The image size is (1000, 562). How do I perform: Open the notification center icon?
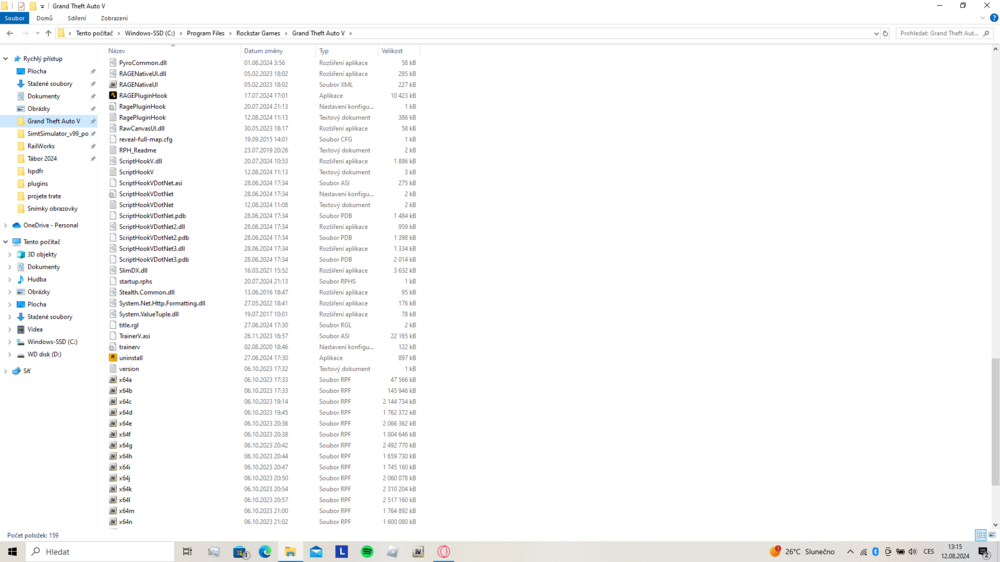984,552
